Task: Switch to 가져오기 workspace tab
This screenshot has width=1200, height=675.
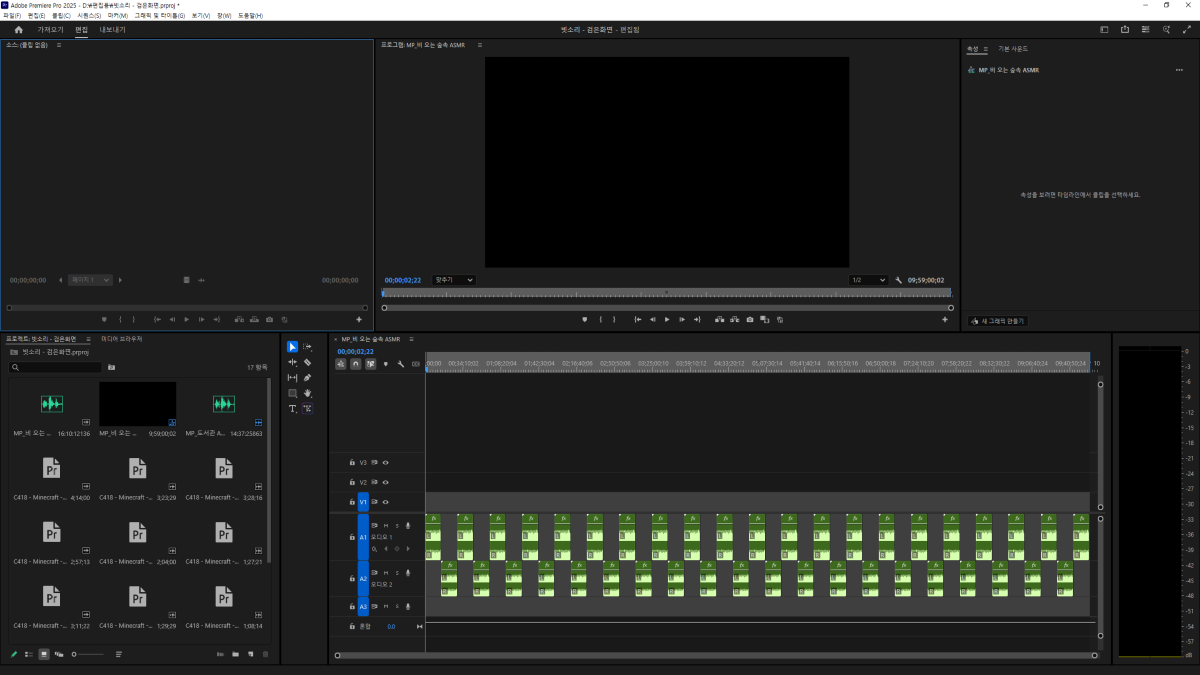Action: pyautogui.click(x=50, y=30)
